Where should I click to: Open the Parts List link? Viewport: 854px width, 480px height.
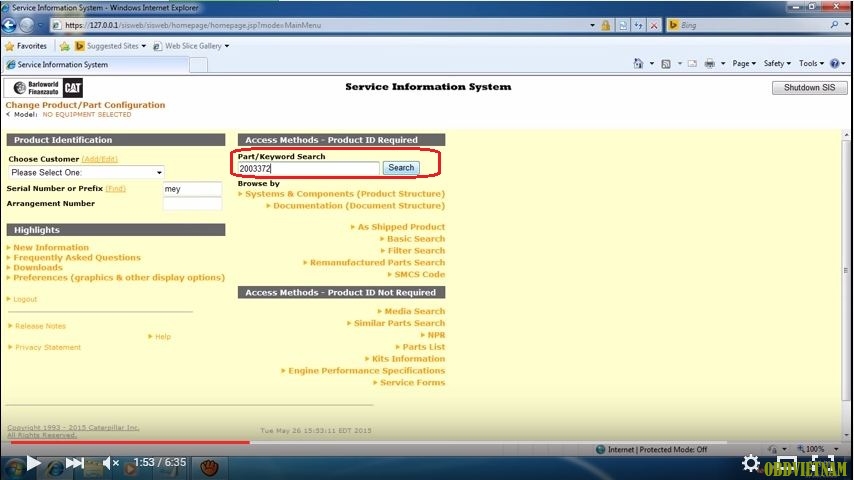coord(423,347)
